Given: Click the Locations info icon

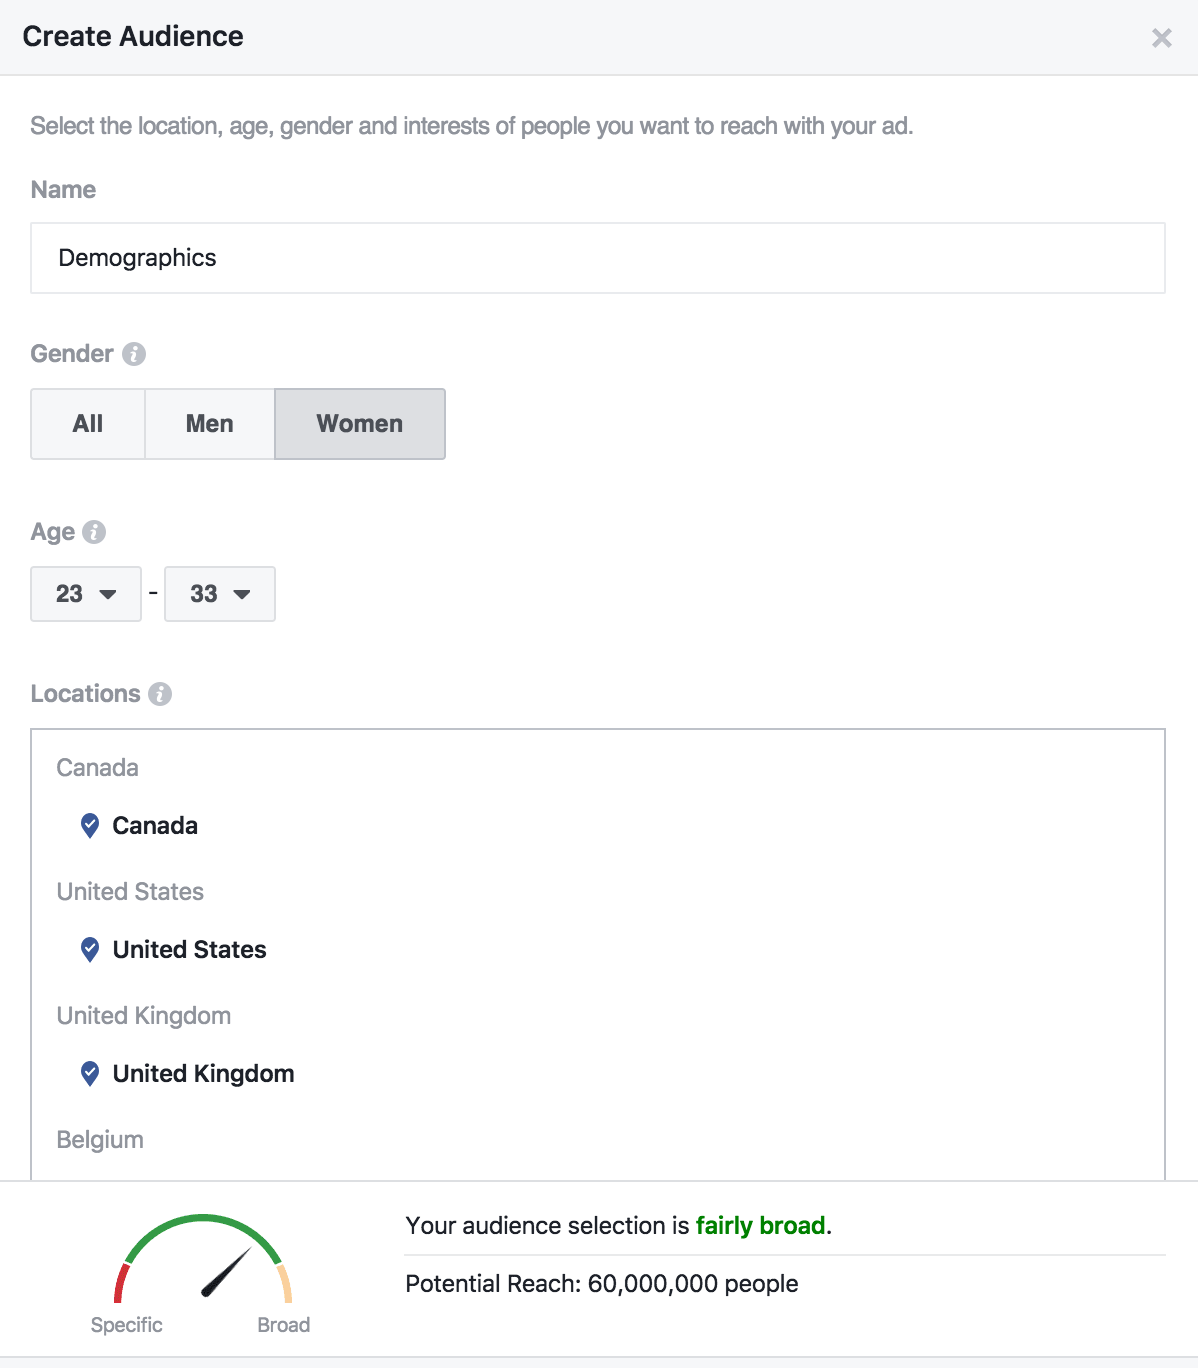Looking at the screenshot, I should tap(160, 694).
